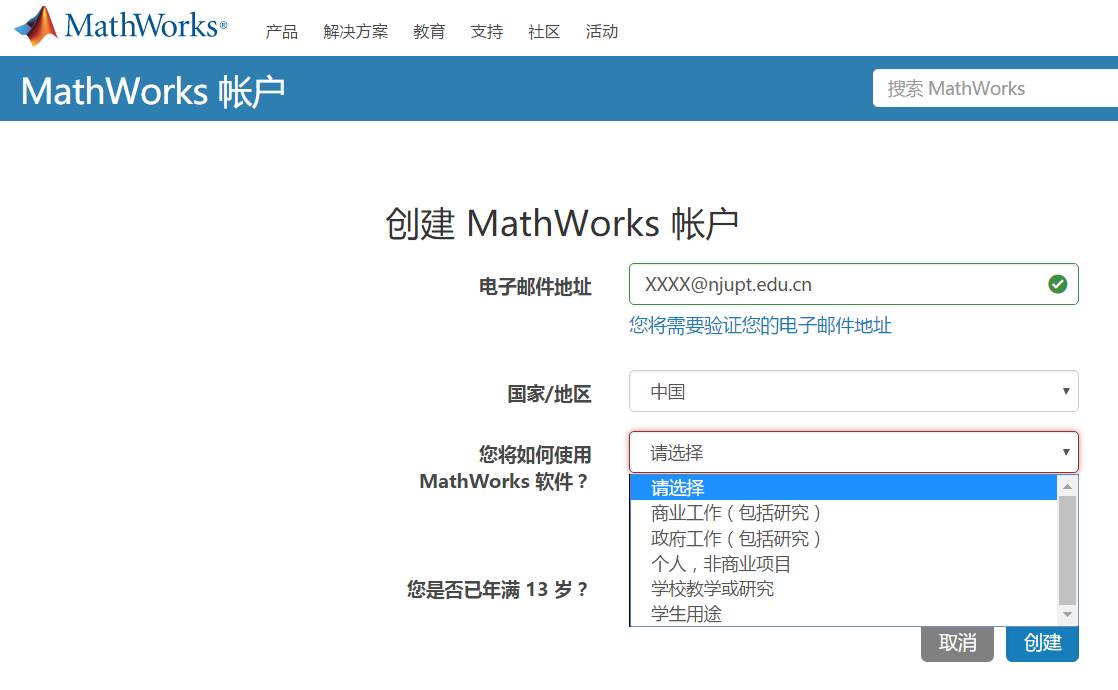This screenshot has width=1118, height=690.
Task: Open the 产品 menu
Action: click(x=282, y=31)
